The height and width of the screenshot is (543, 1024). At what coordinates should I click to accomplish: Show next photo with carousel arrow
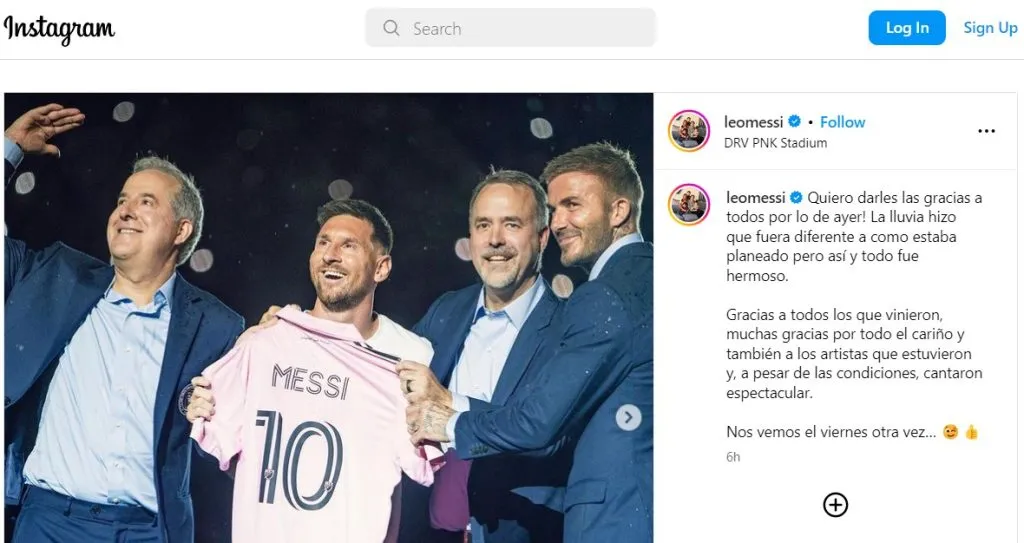(628, 417)
